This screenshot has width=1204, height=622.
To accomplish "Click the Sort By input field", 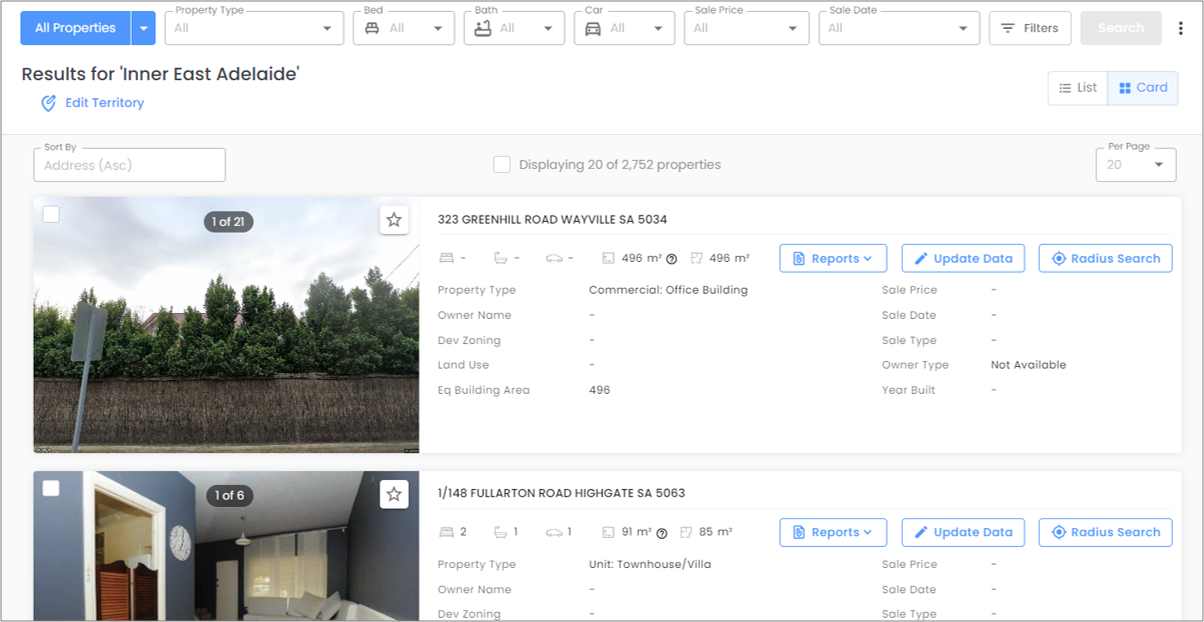I will click(129, 165).
